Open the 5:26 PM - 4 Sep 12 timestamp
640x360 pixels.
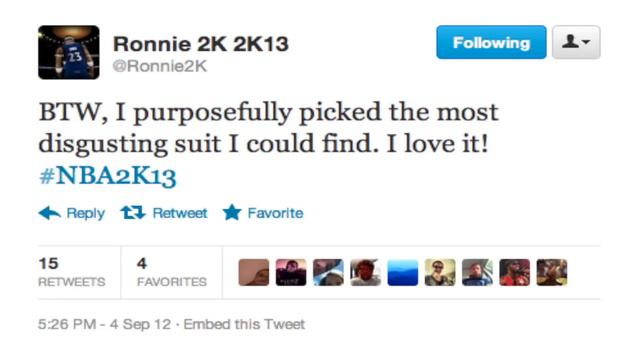coord(104,324)
